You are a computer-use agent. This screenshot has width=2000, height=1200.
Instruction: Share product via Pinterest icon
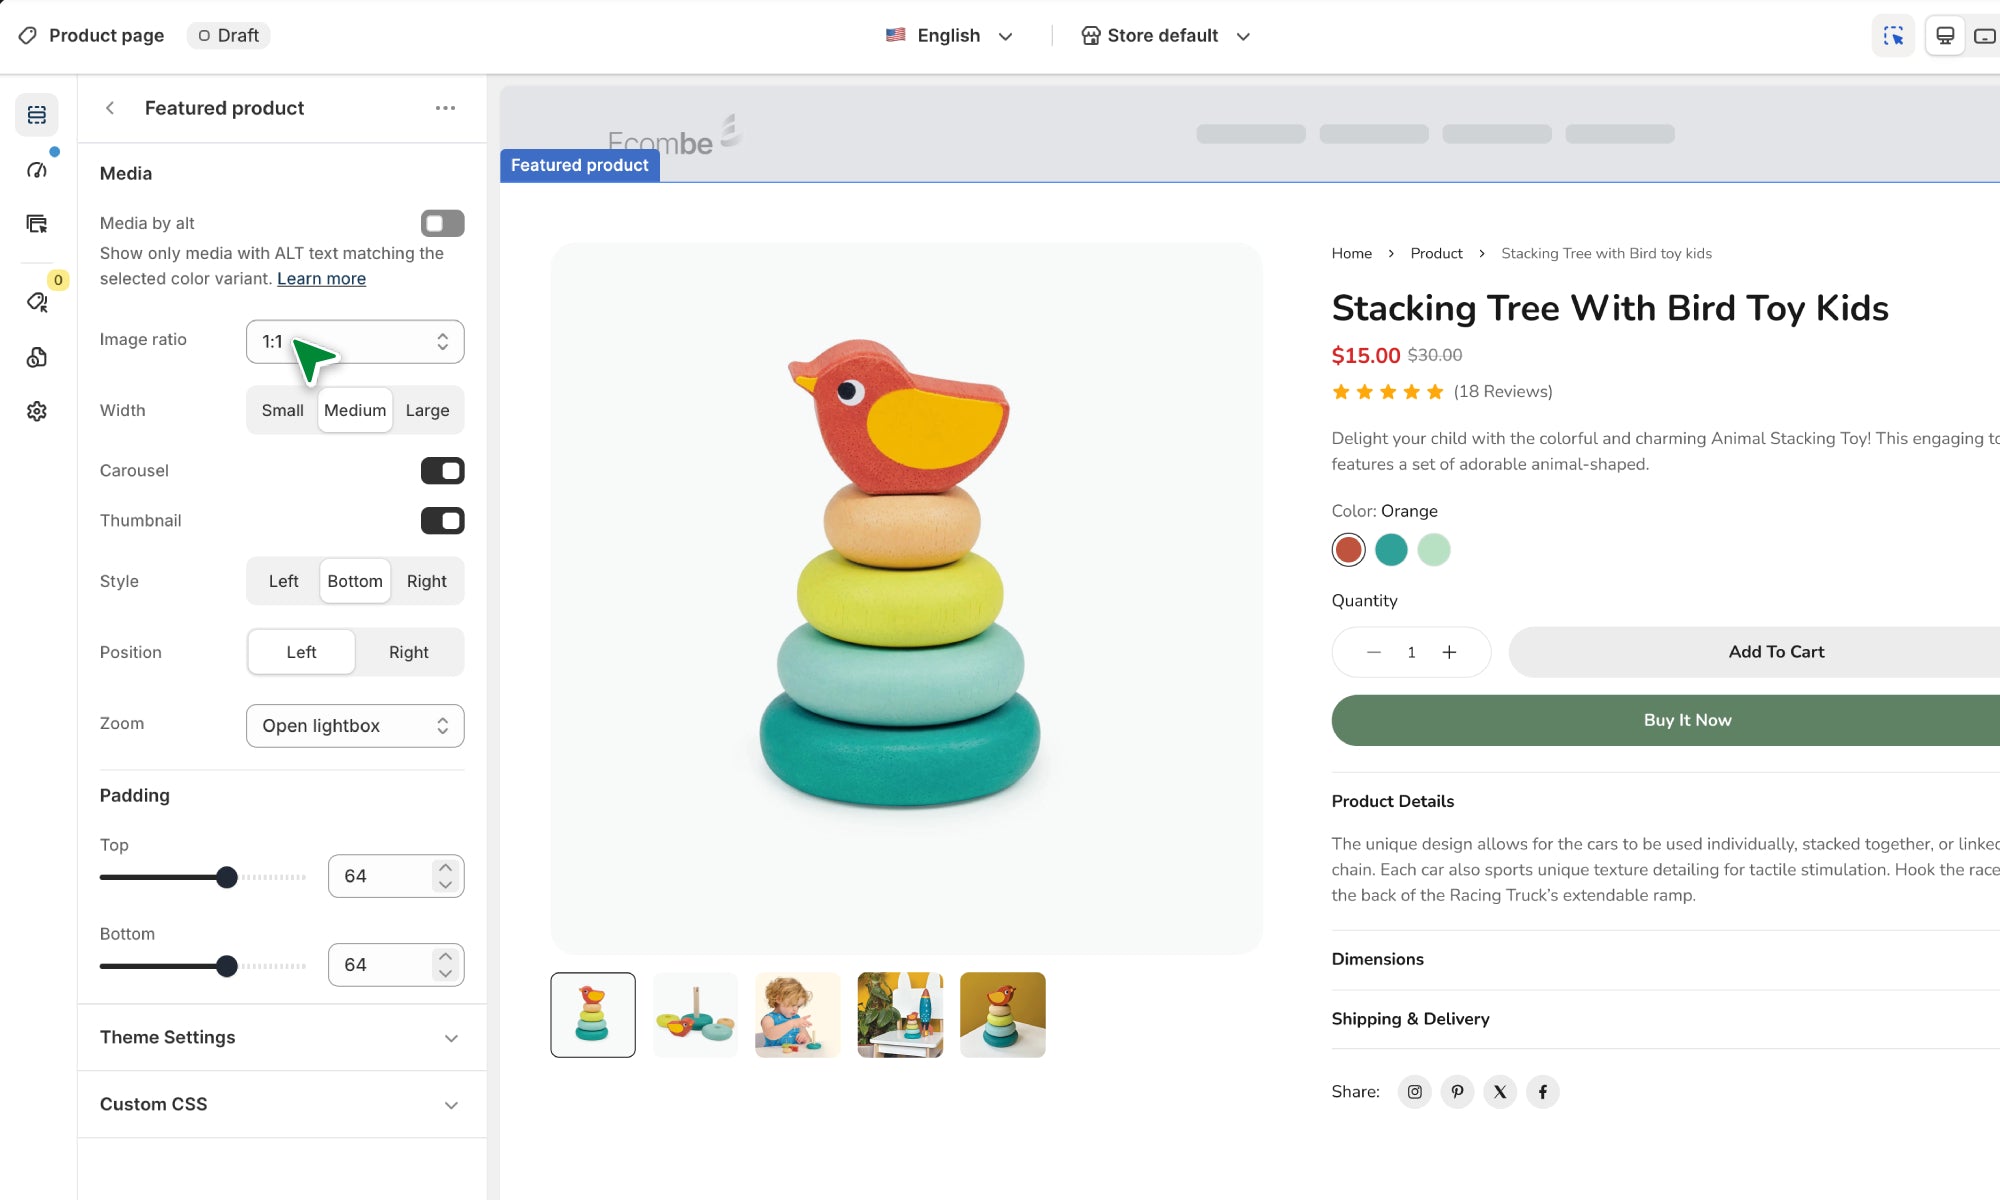1457,1091
